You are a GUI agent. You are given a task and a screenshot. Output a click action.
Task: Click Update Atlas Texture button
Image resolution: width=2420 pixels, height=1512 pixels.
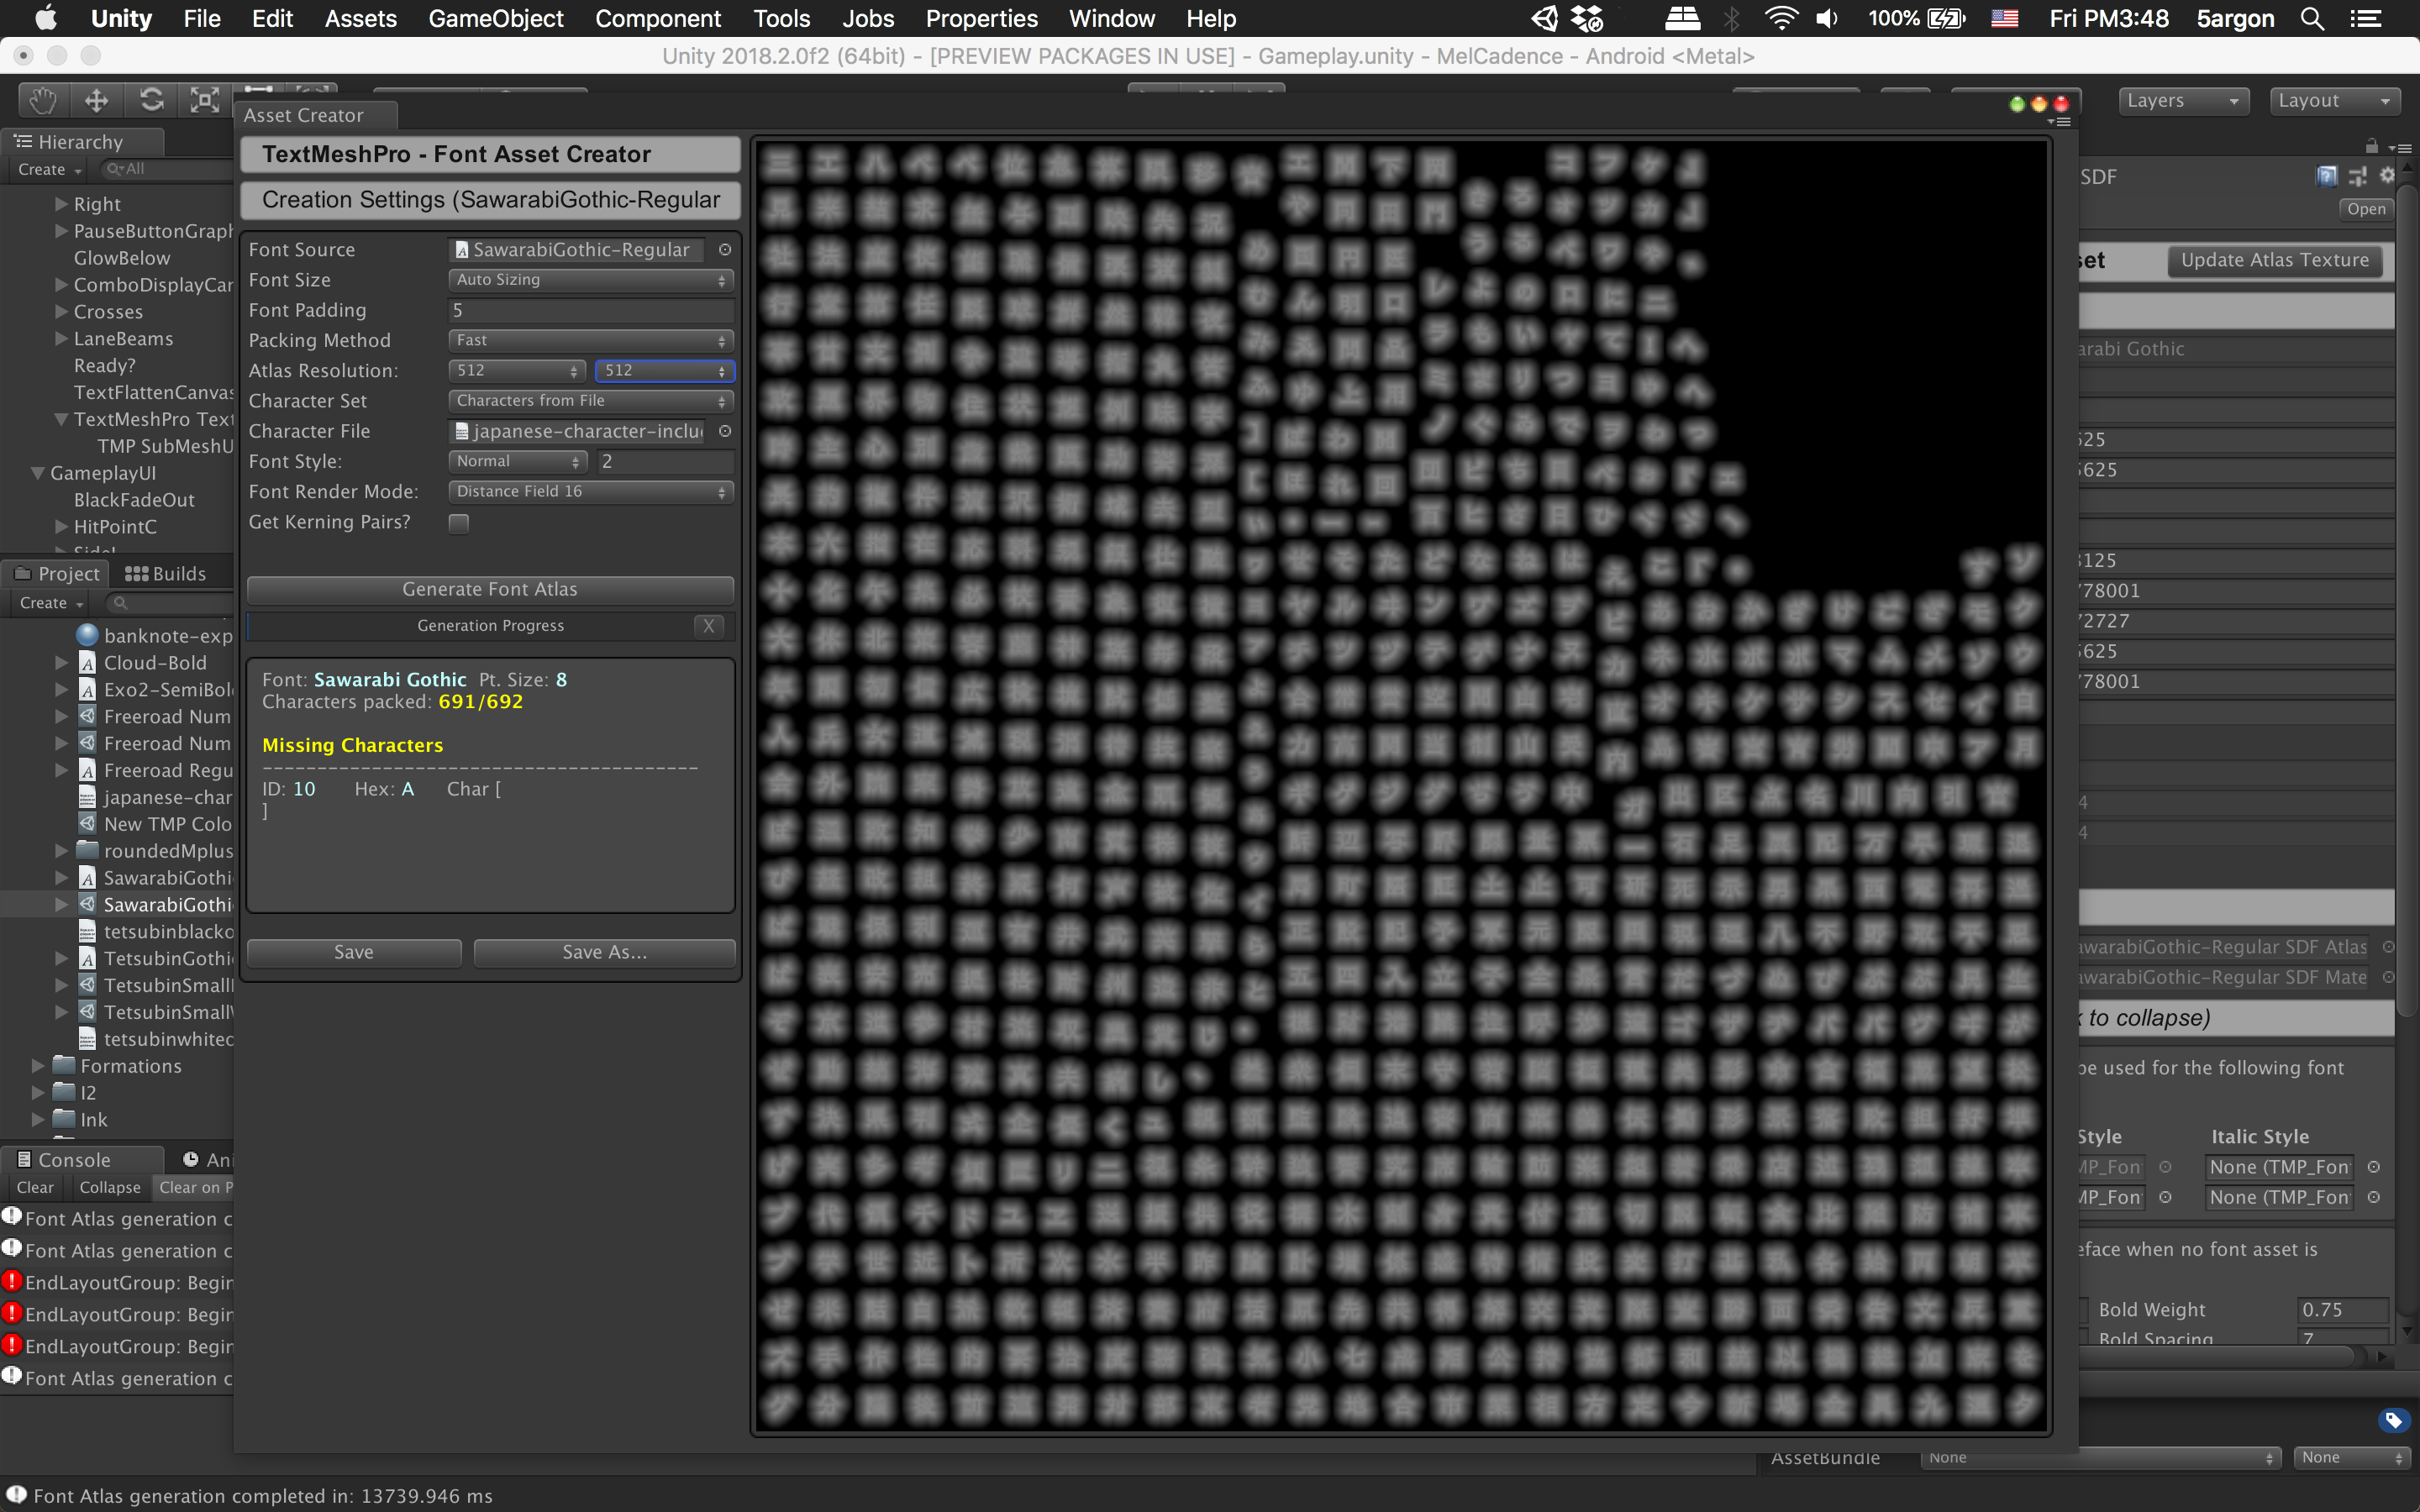coord(2275,260)
